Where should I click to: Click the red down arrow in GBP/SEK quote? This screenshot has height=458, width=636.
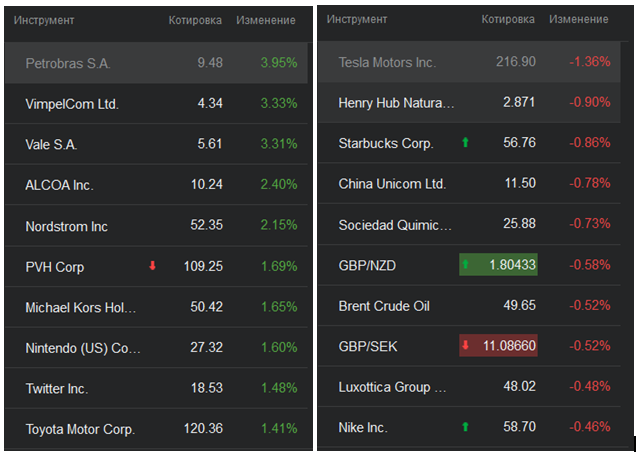coord(466,346)
